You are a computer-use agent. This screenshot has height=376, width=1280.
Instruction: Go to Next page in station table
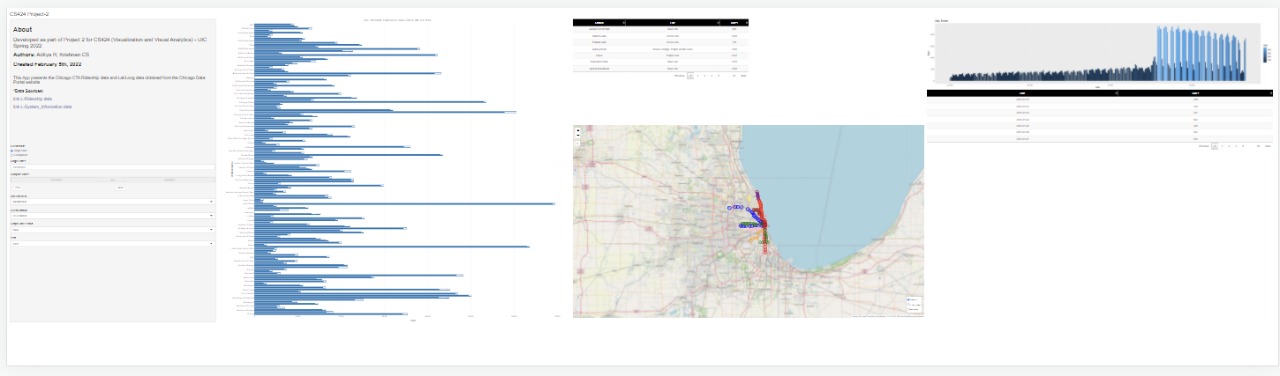743,76
